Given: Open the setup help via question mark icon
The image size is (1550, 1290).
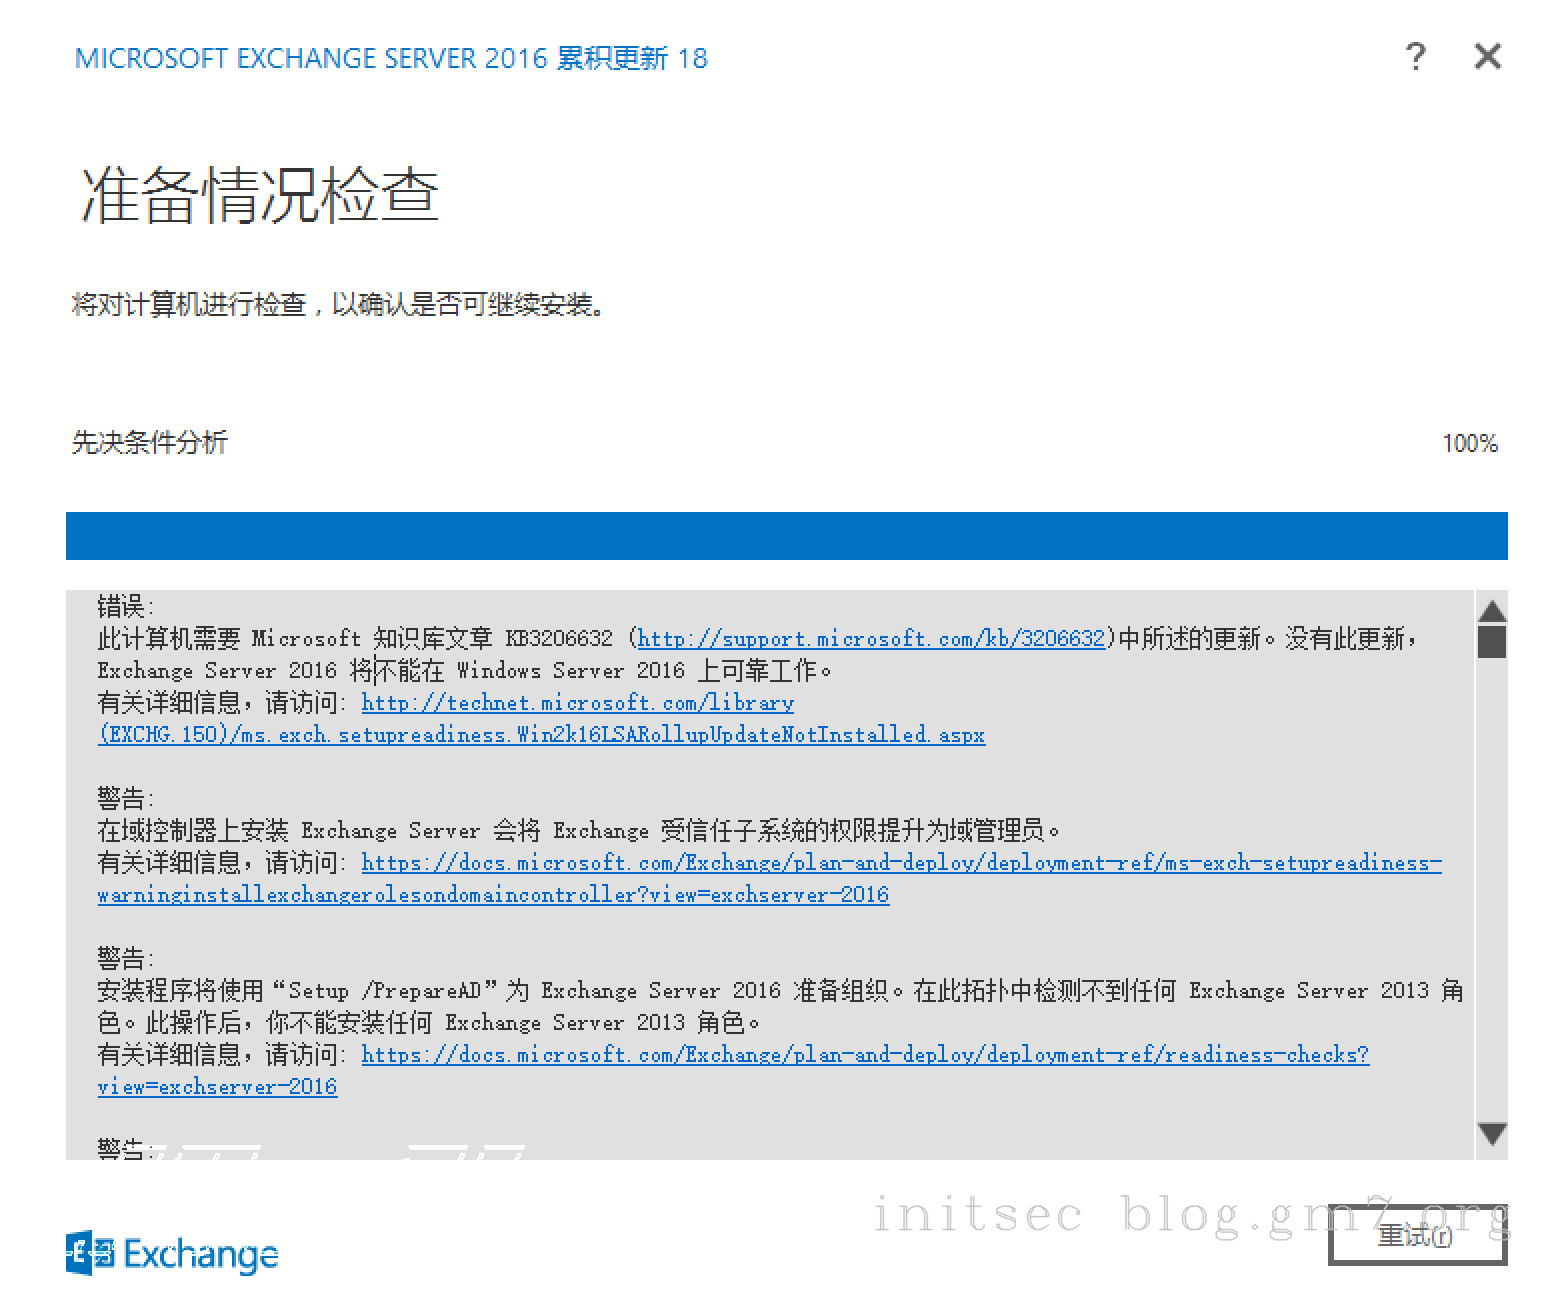Looking at the screenshot, I should pos(1416,57).
